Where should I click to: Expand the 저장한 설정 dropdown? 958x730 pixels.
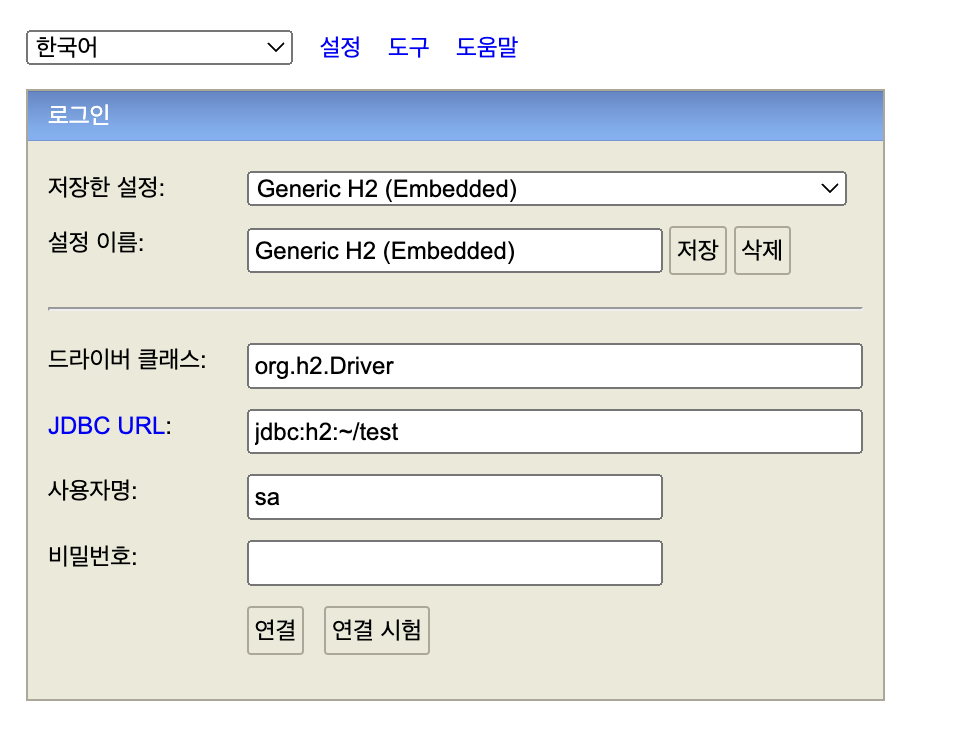(x=547, y=189)
